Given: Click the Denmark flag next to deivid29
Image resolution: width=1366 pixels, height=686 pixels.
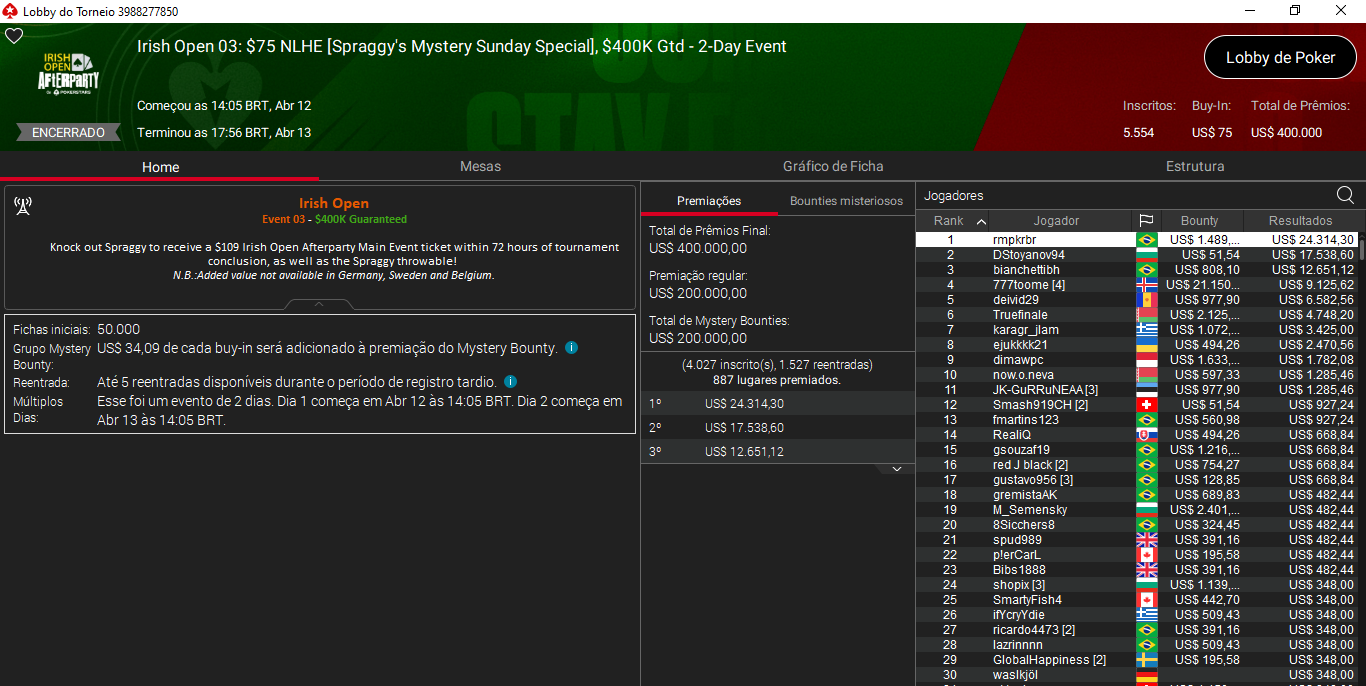Looking at the screenshot, I should [1147, 299].
